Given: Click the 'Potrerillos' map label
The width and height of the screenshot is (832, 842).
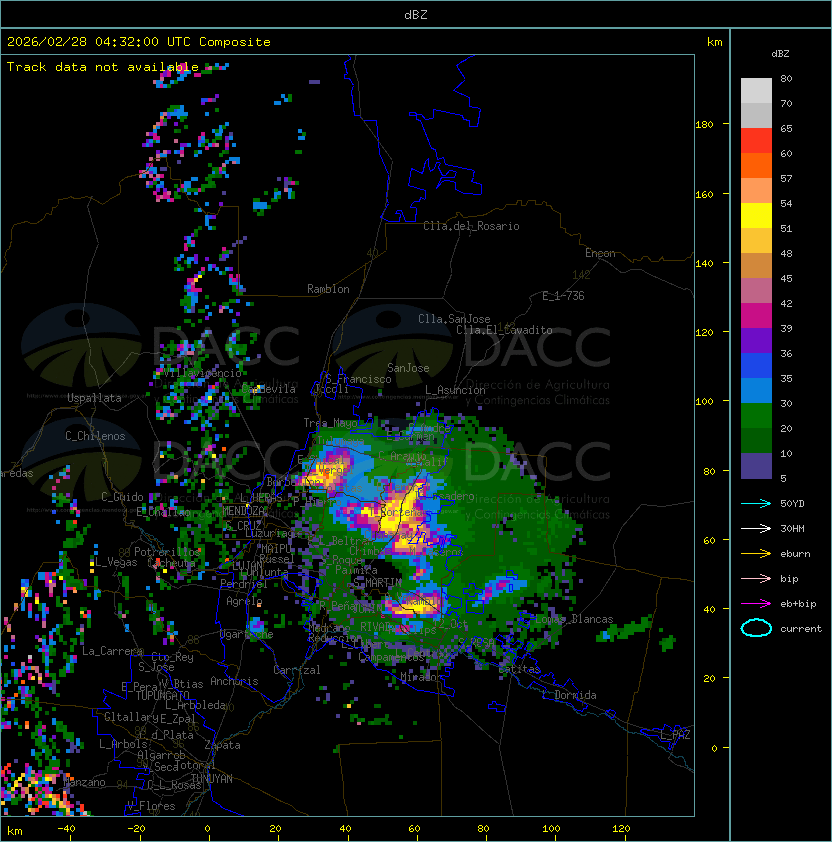Looking at the screenshot, I should tap(167, 551).
